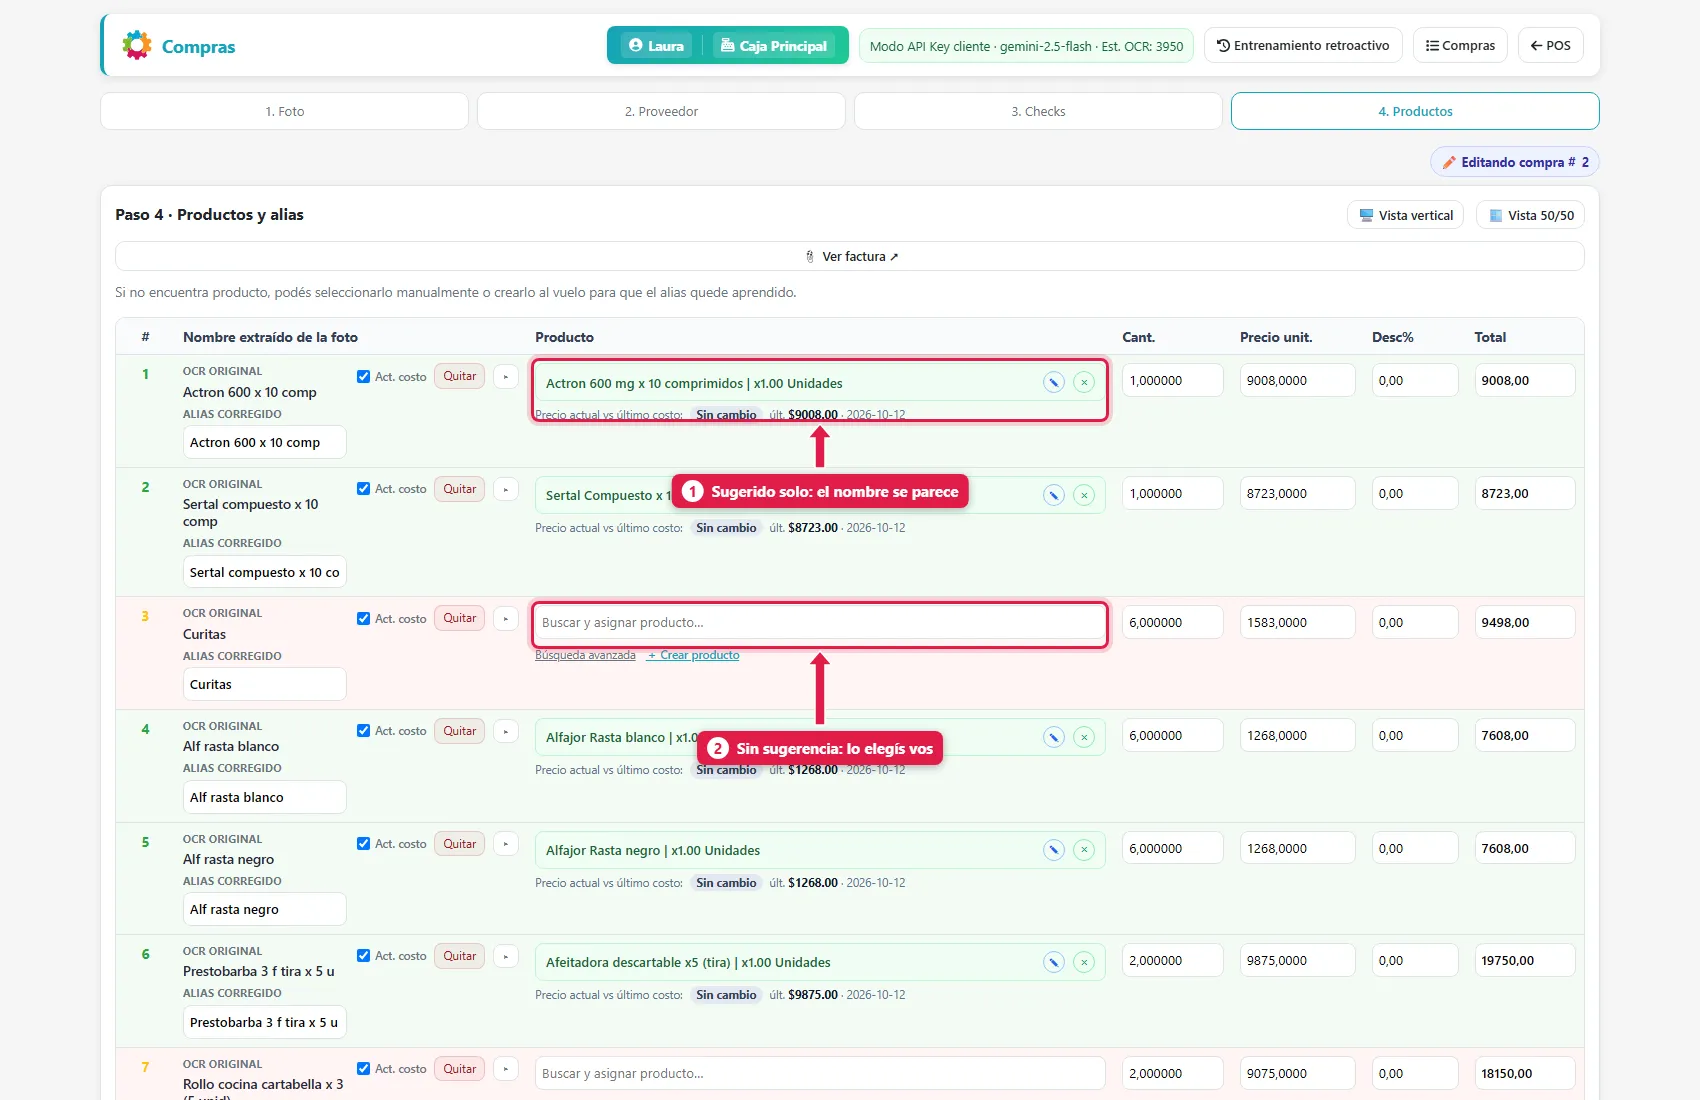Expand arrow button on Alf rasta blanco row
This screenshot has width=1700, height=1100.
coord(506,731)
